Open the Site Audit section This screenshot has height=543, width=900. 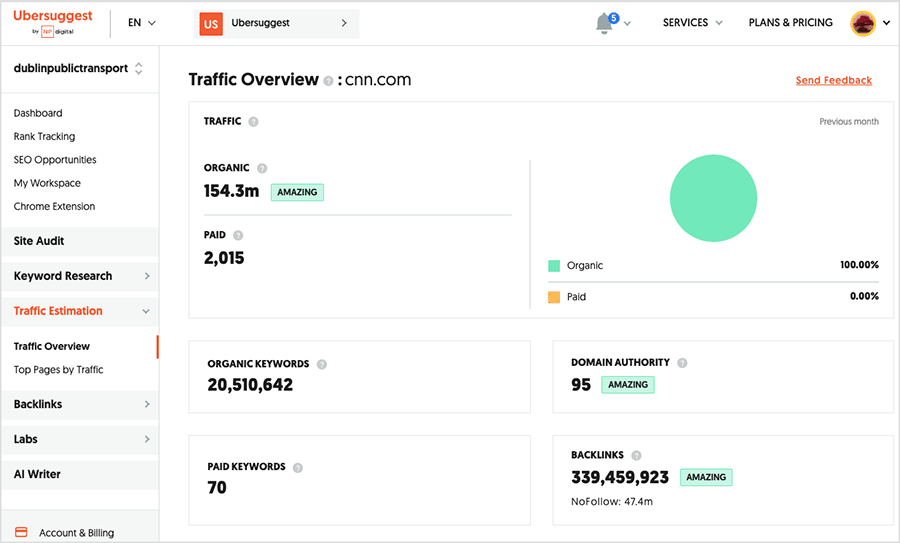tap(80, 241)
